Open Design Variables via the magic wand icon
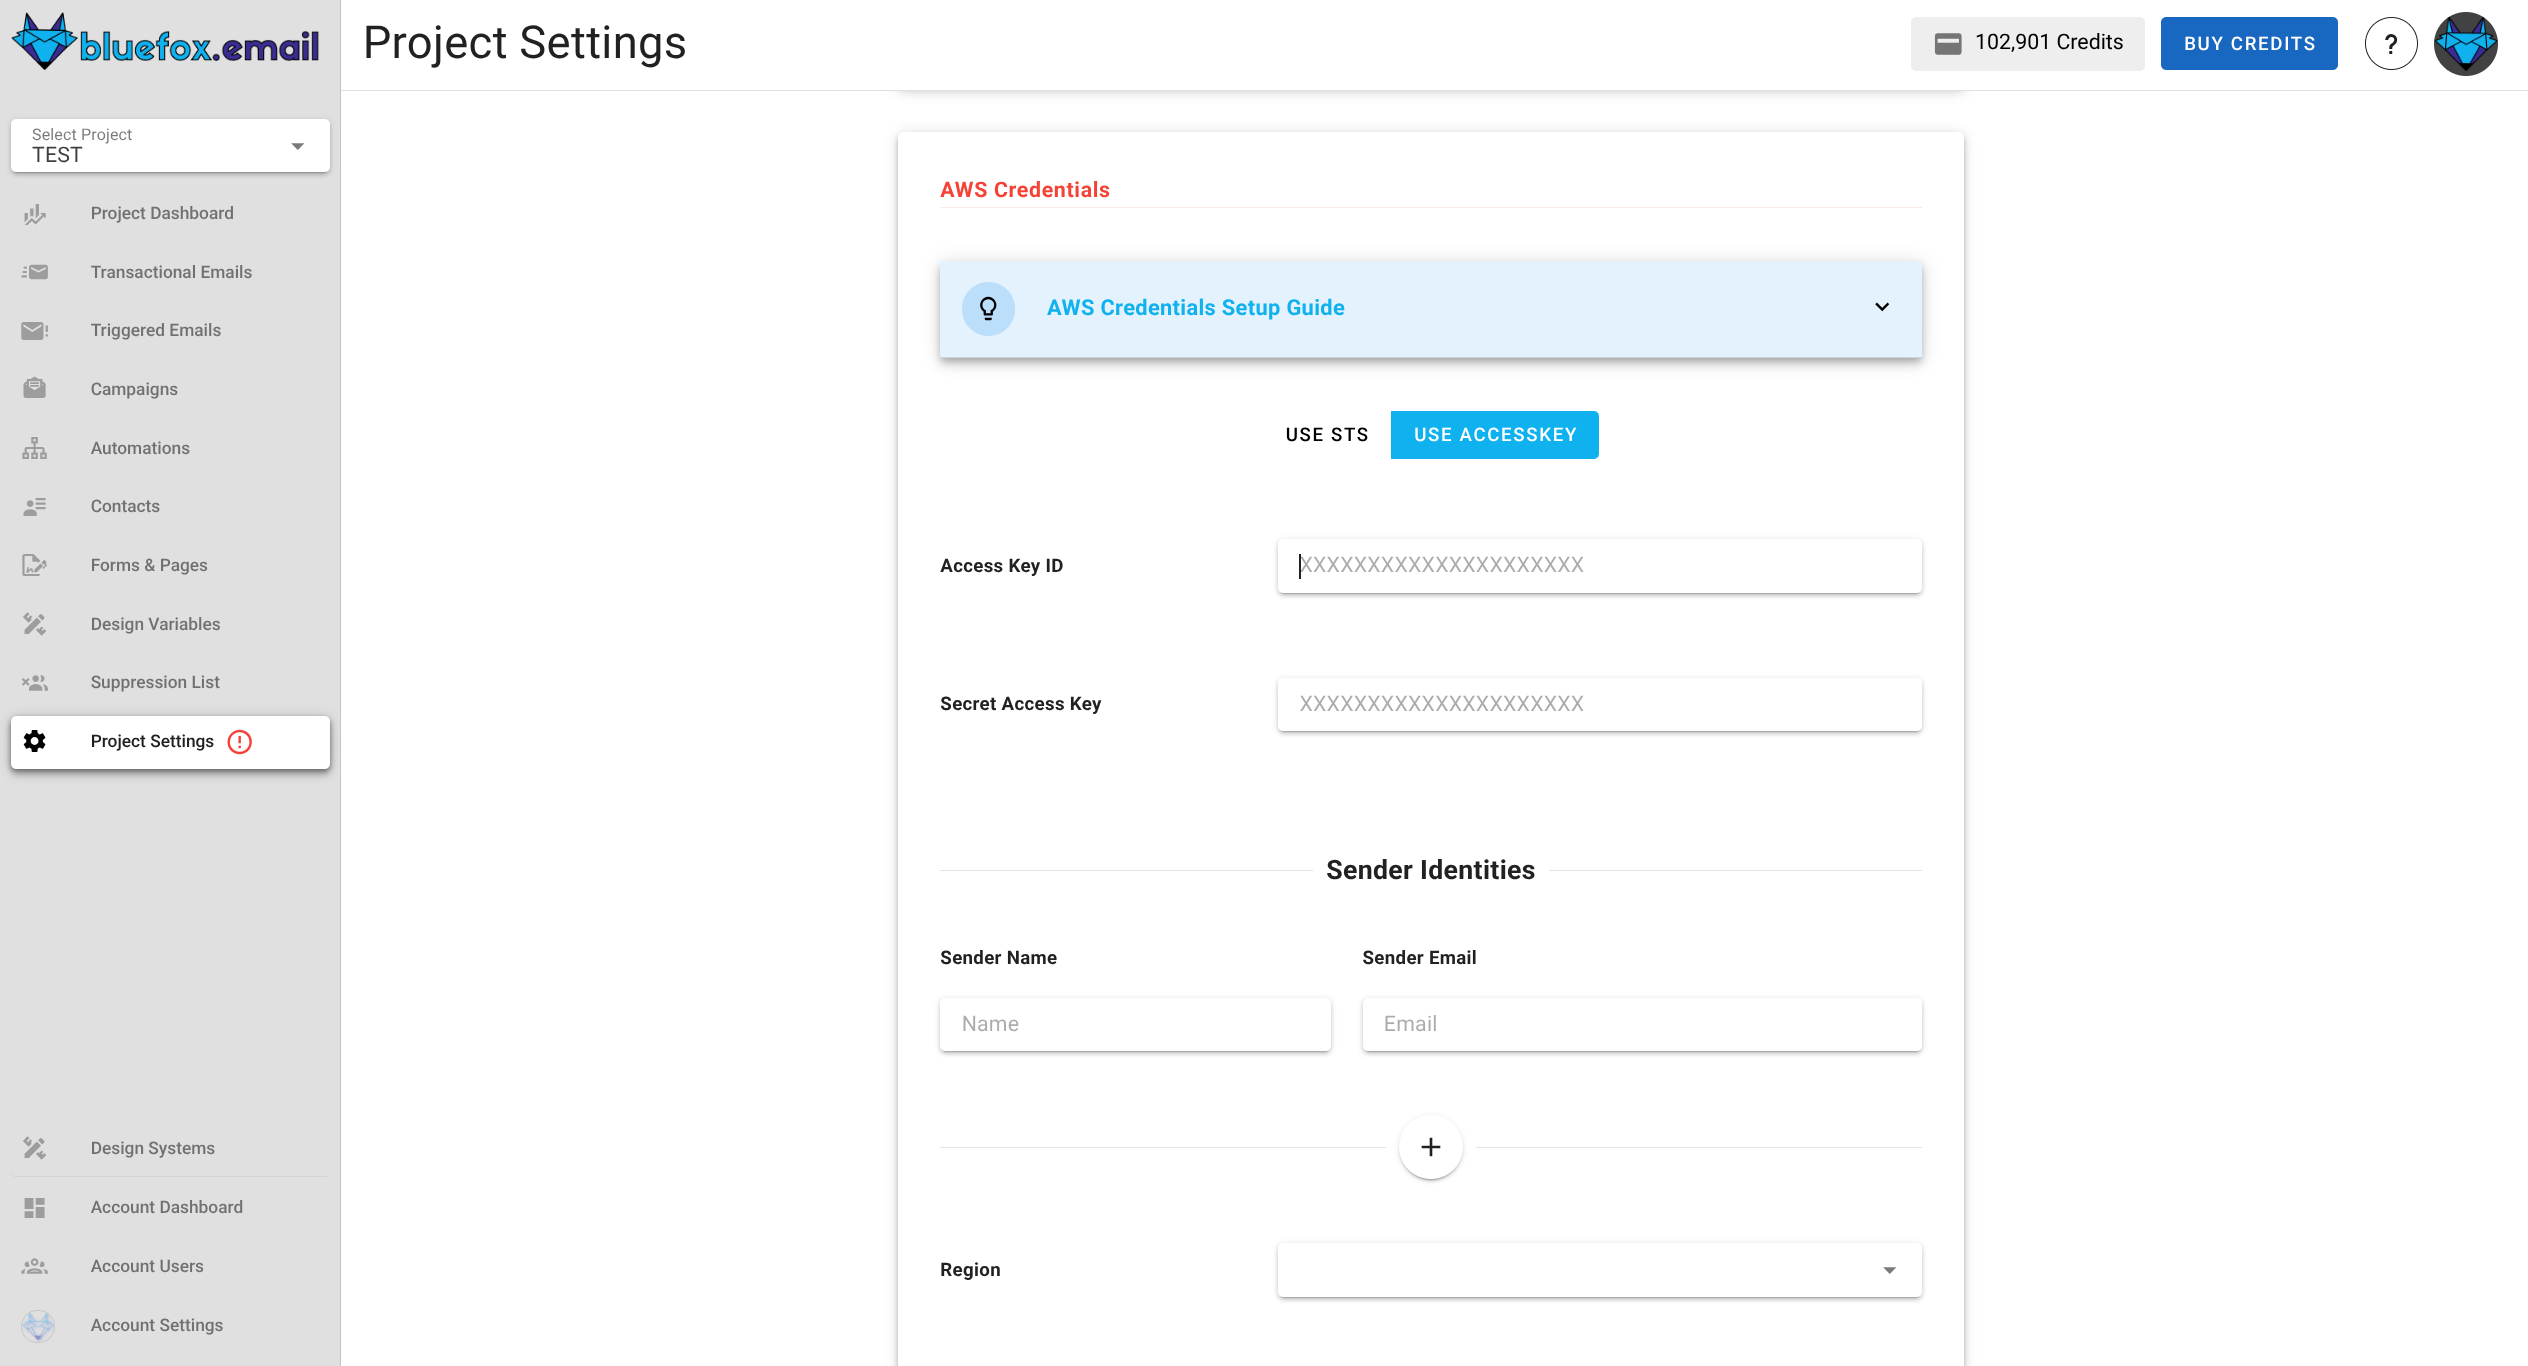This screenshot has width=2528, height=1366. click(x=35, y=623)
